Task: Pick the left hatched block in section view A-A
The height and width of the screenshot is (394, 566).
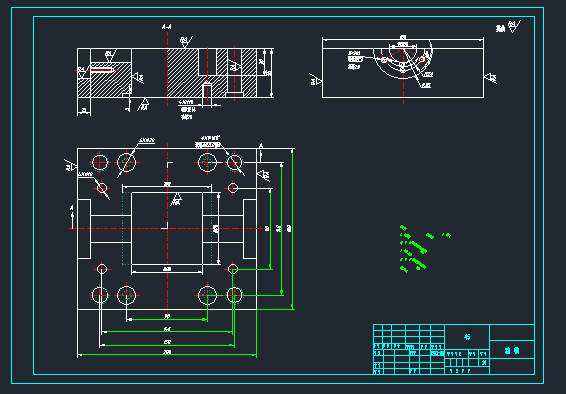Action: [x=104, y=80]
